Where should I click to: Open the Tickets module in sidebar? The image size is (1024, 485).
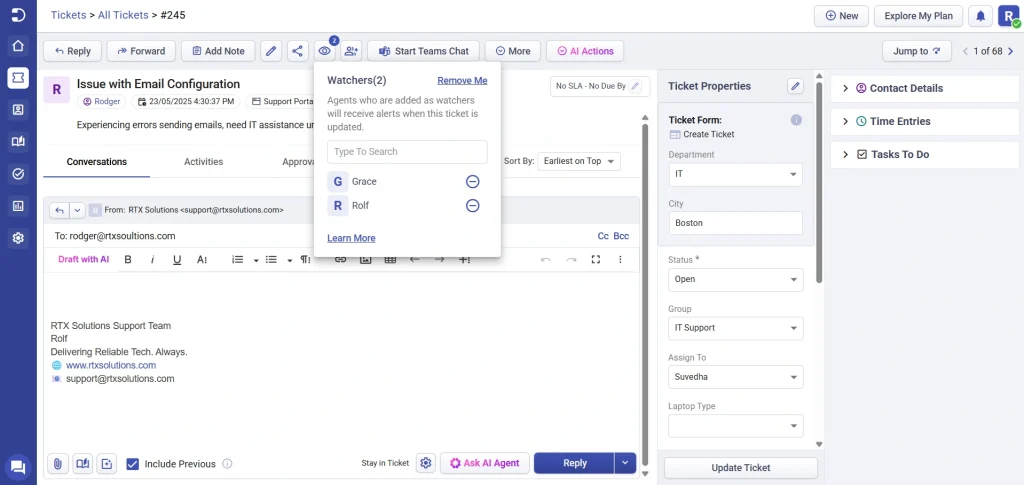tap(18, 78)
